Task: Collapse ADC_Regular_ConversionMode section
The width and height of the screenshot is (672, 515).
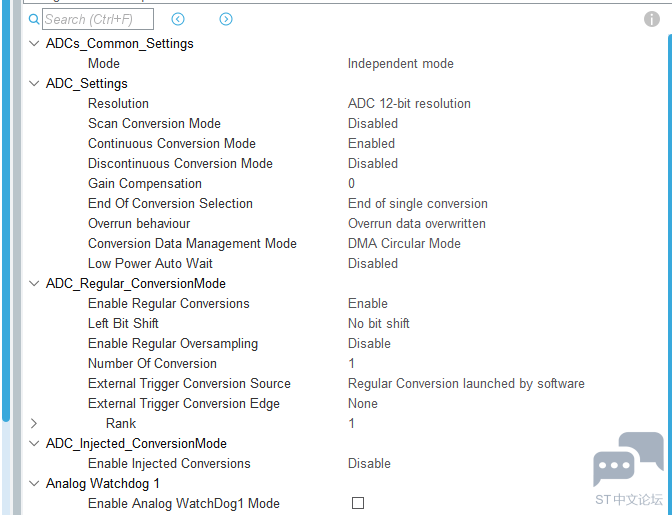Action: coord(35,283)
